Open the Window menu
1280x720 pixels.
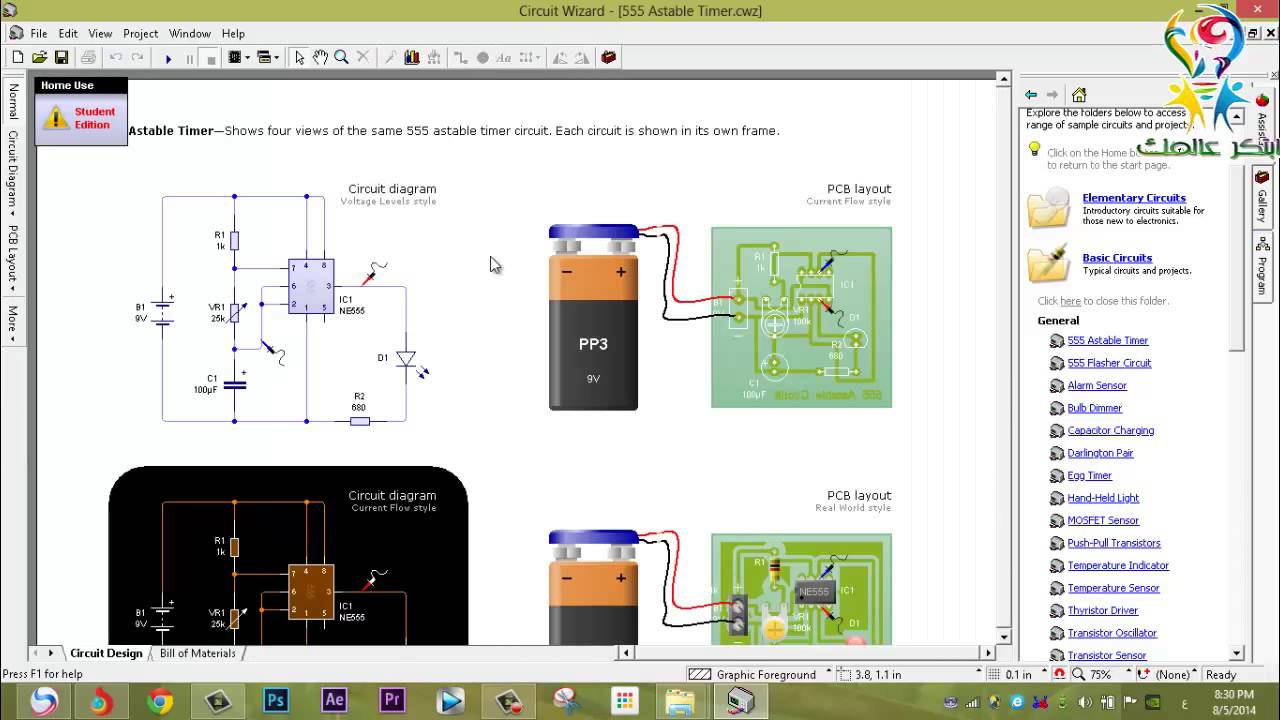pos(189,34)
